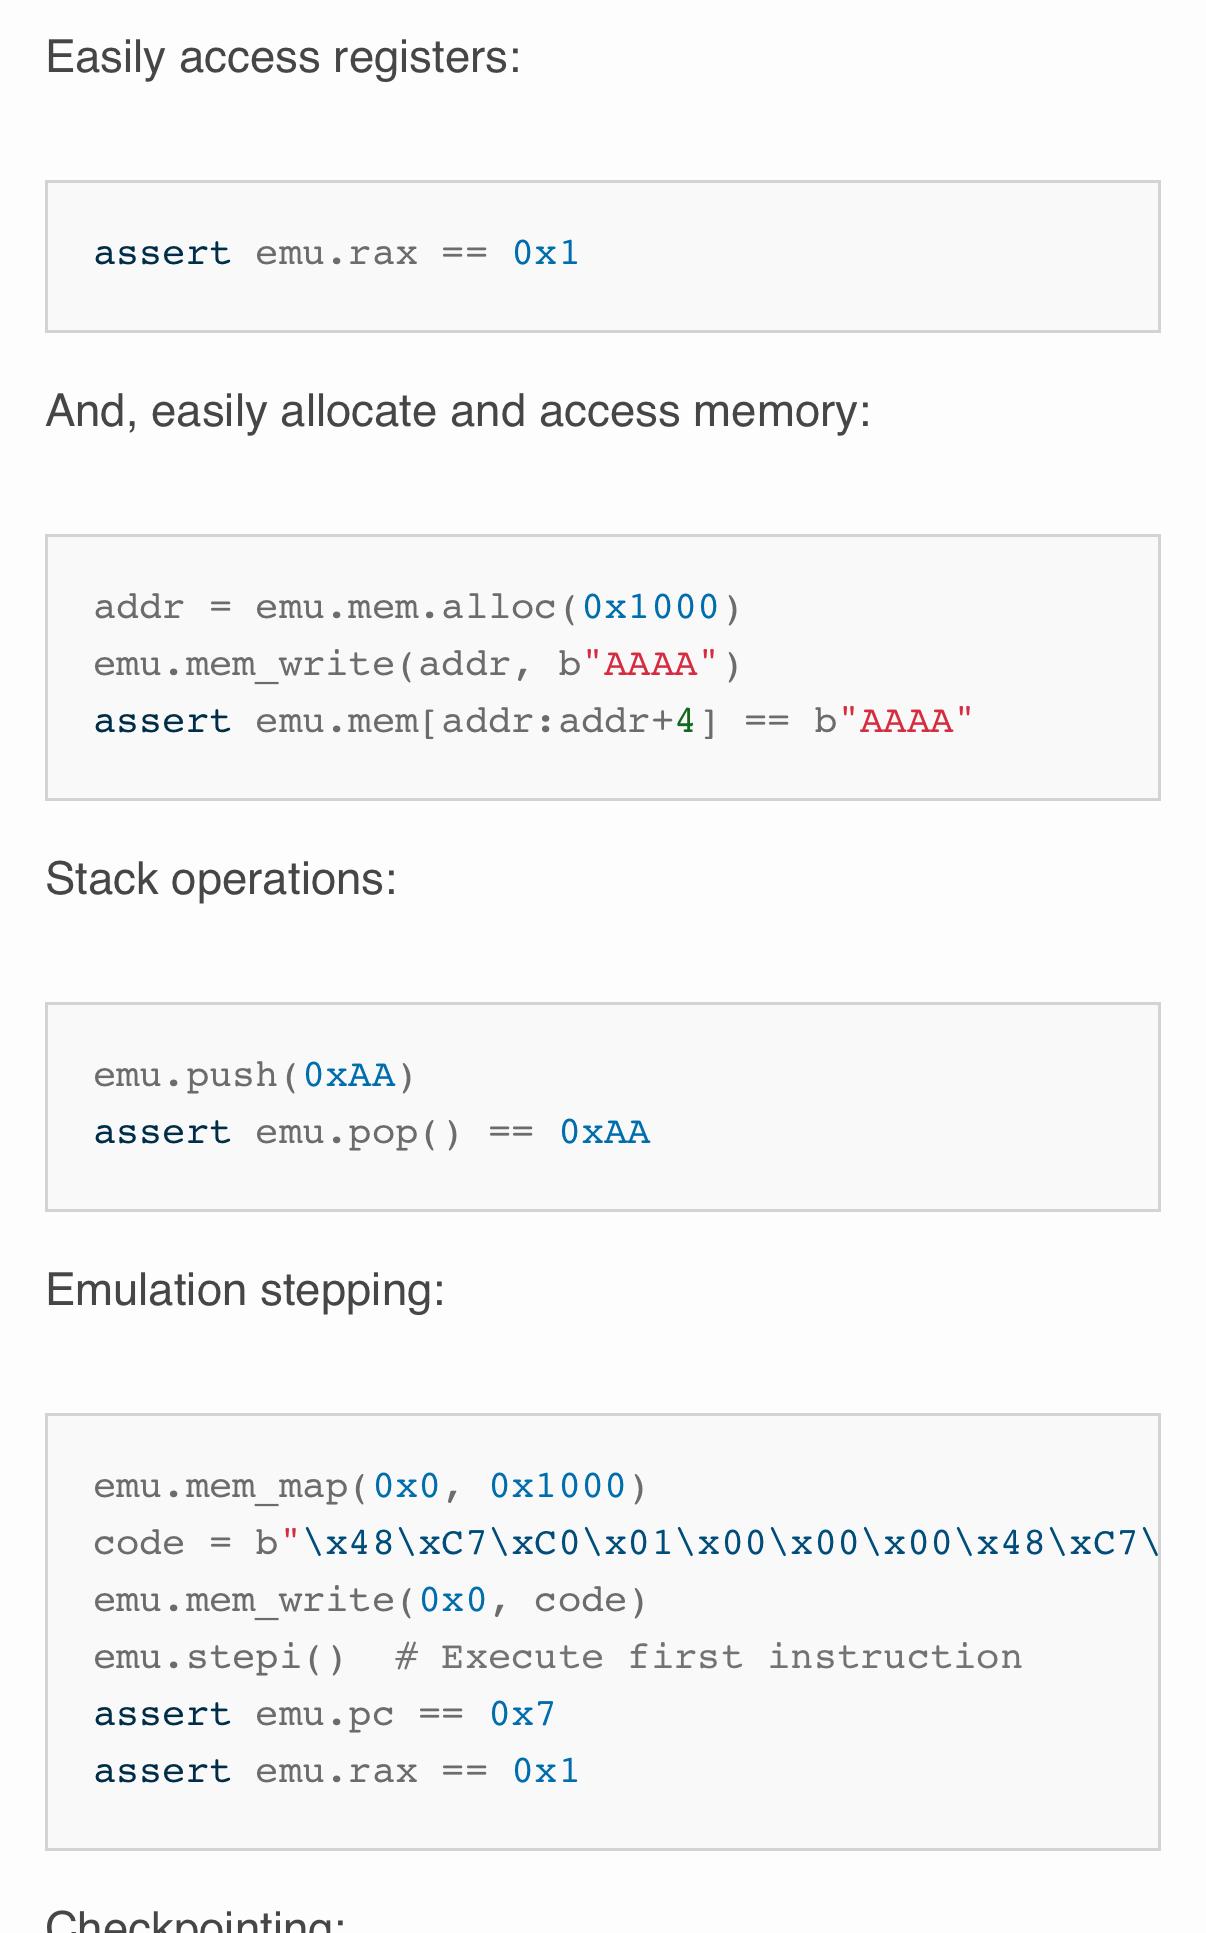Click the last "assert emu.rax == 0x1" line
This screenshot has height=1933, width=1206.
tap(336, 1772)
